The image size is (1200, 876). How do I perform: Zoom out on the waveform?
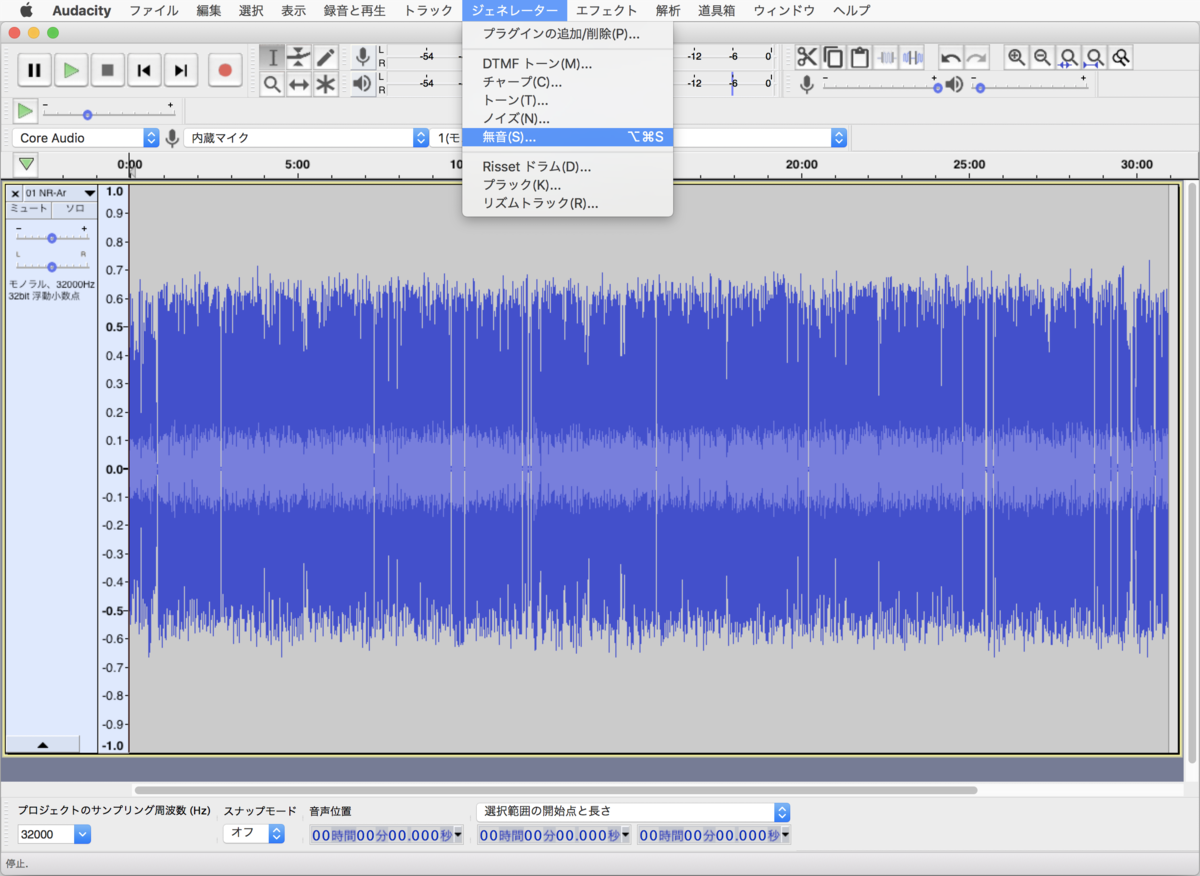click(x=1042, y=58)
